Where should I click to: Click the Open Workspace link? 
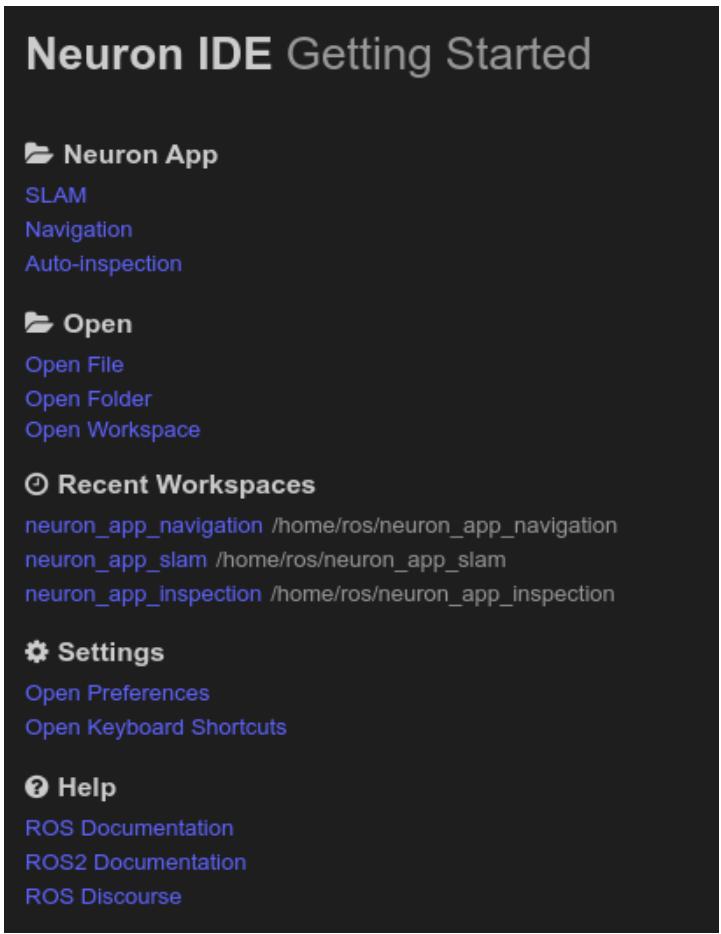pos(113,430)
